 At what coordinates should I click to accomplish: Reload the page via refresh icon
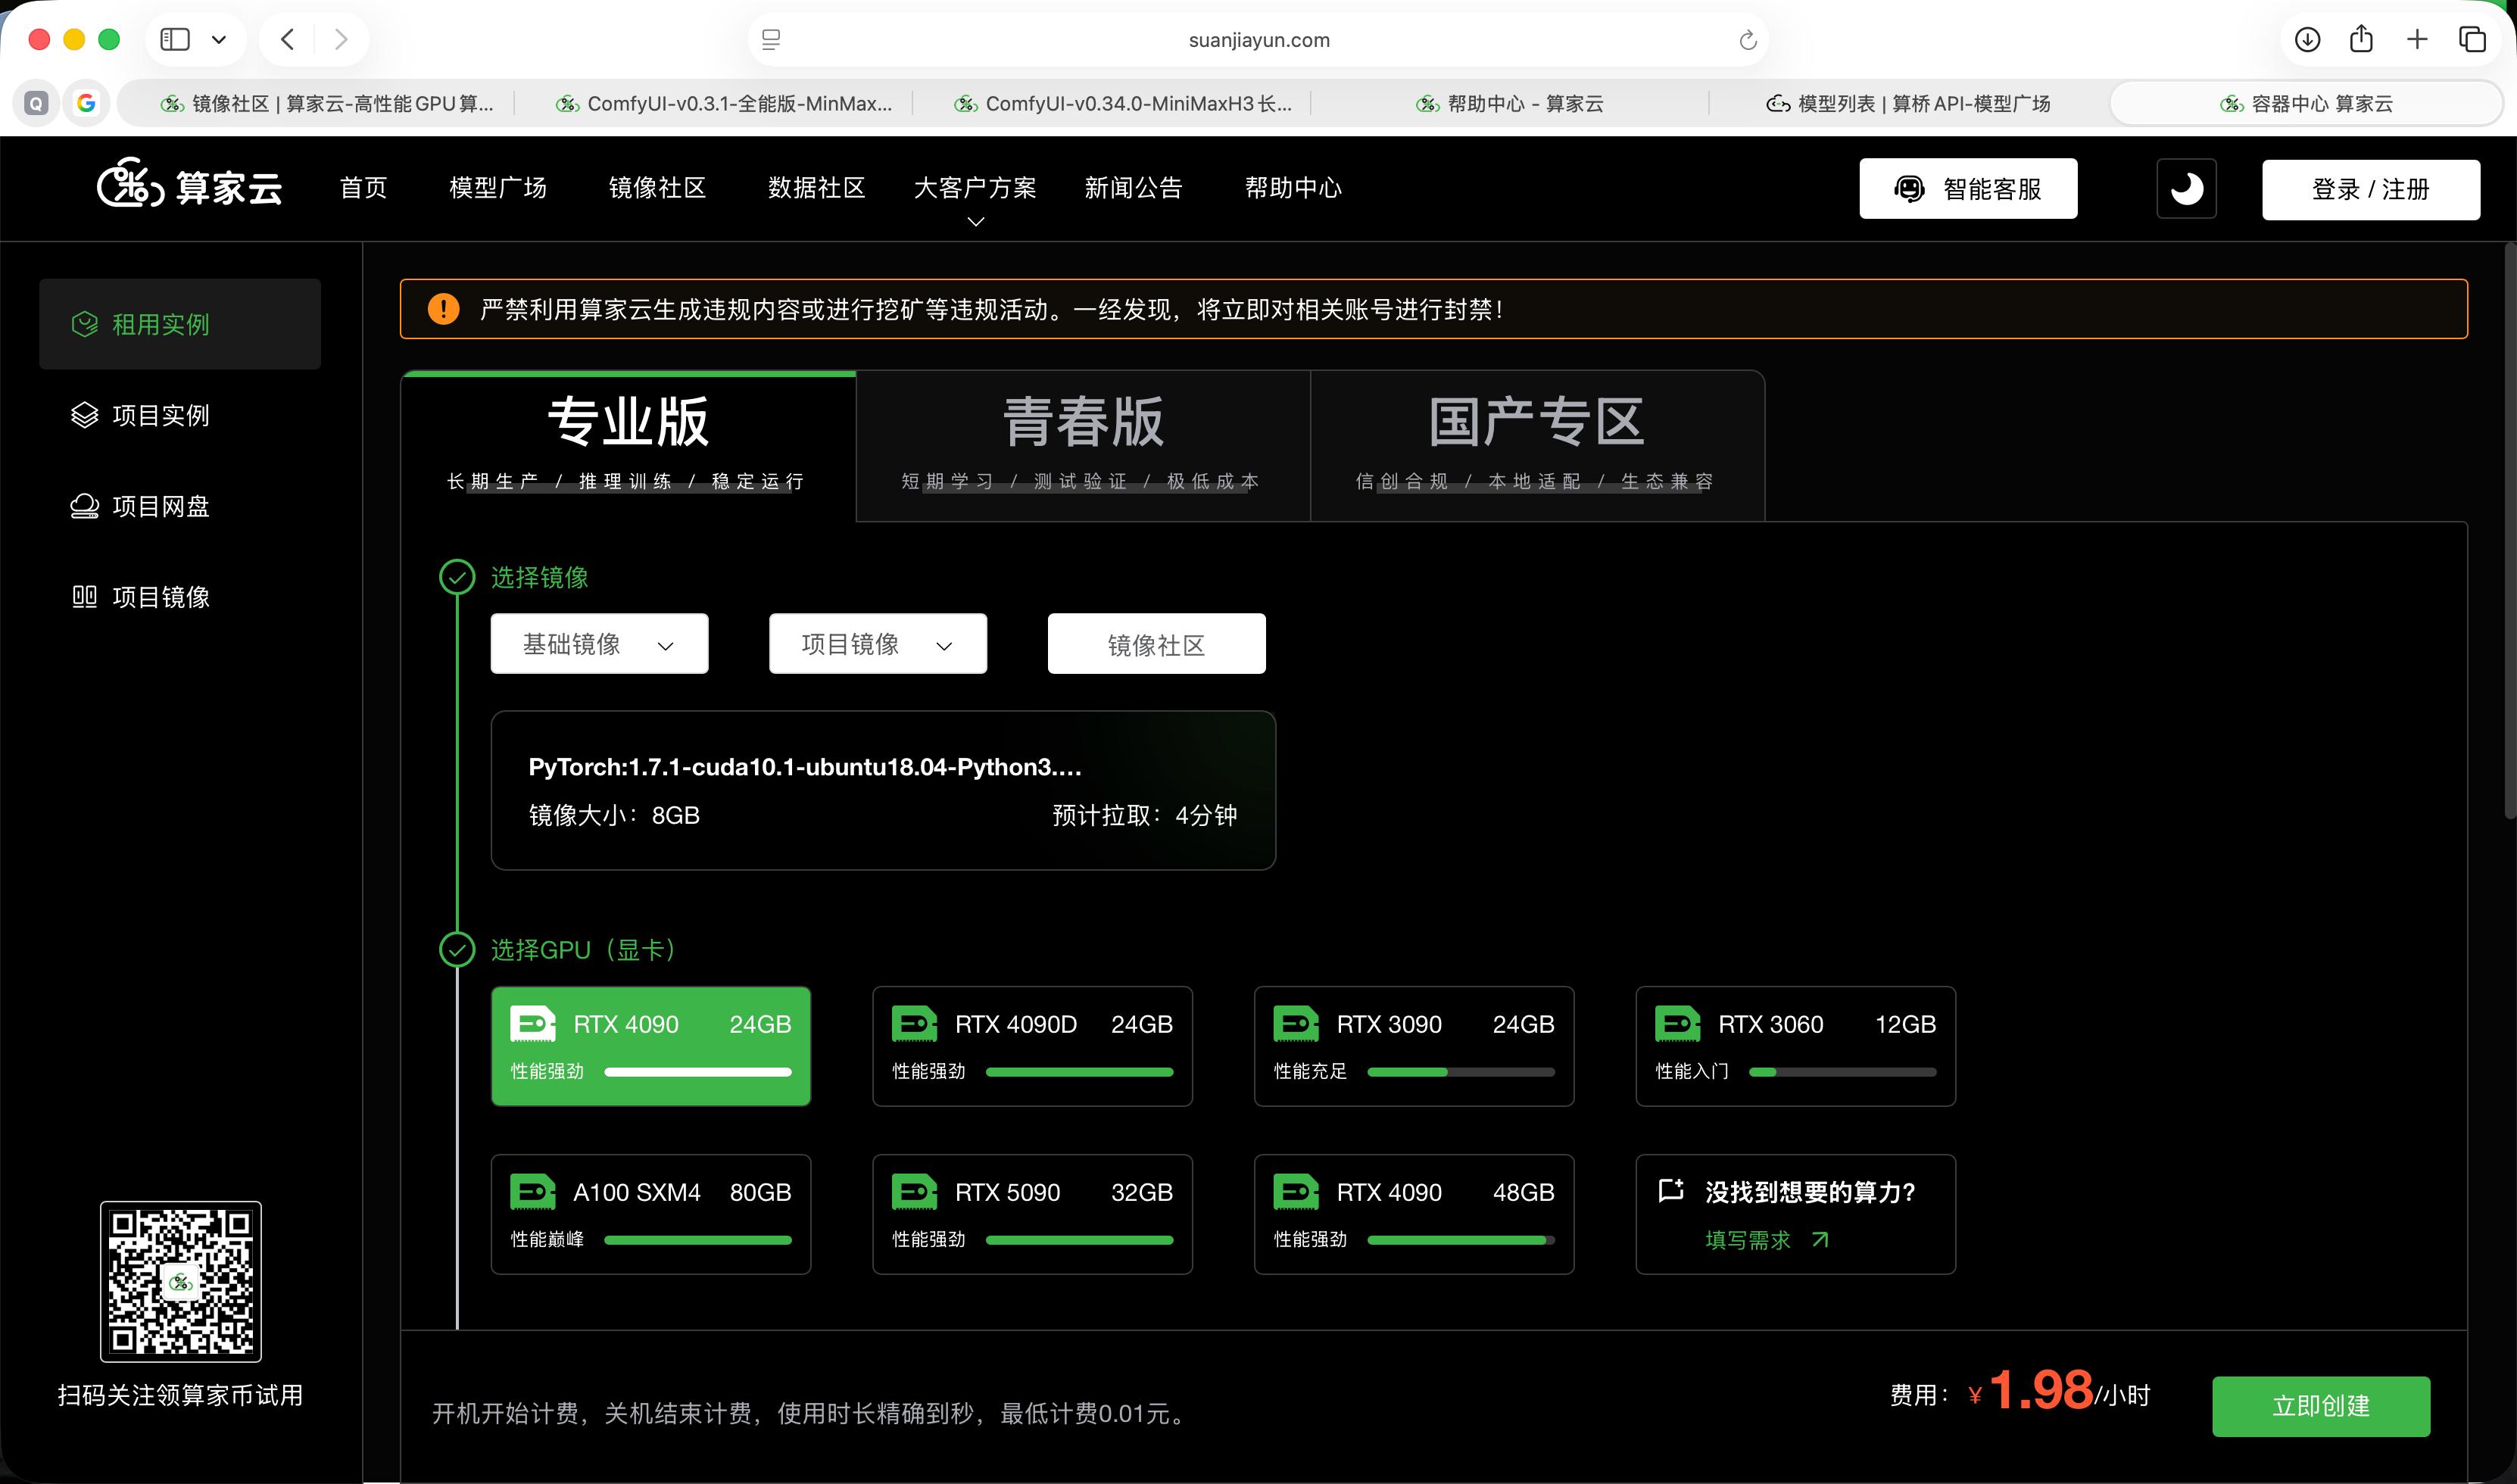(x=1747, y=40)
